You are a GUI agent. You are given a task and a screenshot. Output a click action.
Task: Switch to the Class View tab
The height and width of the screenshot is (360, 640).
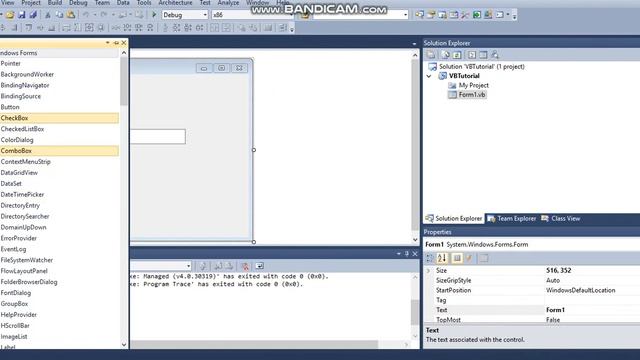561,219
